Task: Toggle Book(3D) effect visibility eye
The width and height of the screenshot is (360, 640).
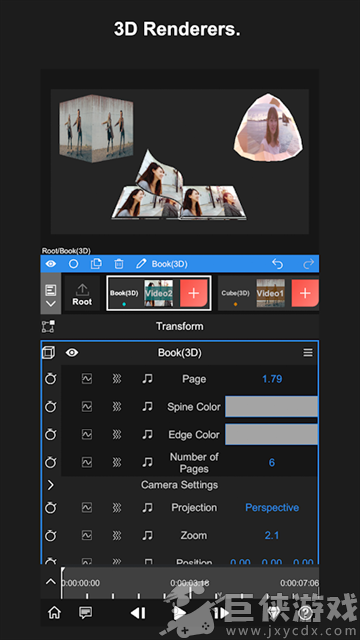Action: tap(72, 353)
